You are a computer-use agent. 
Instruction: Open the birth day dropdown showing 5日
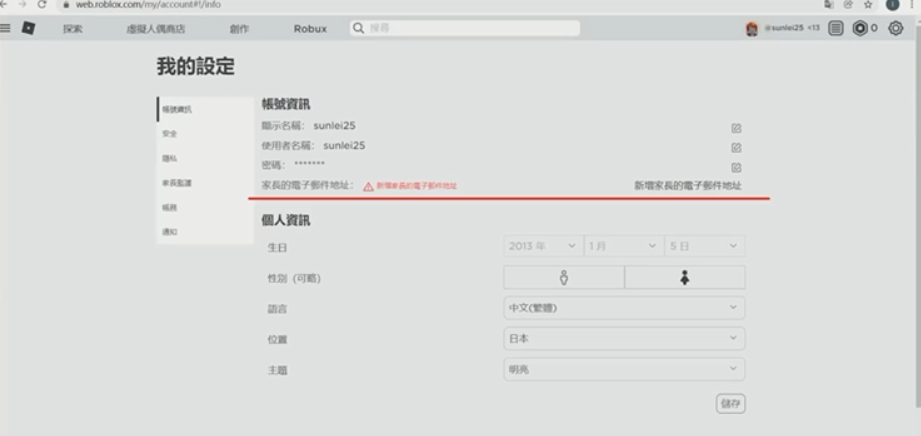tap(705, 246)
